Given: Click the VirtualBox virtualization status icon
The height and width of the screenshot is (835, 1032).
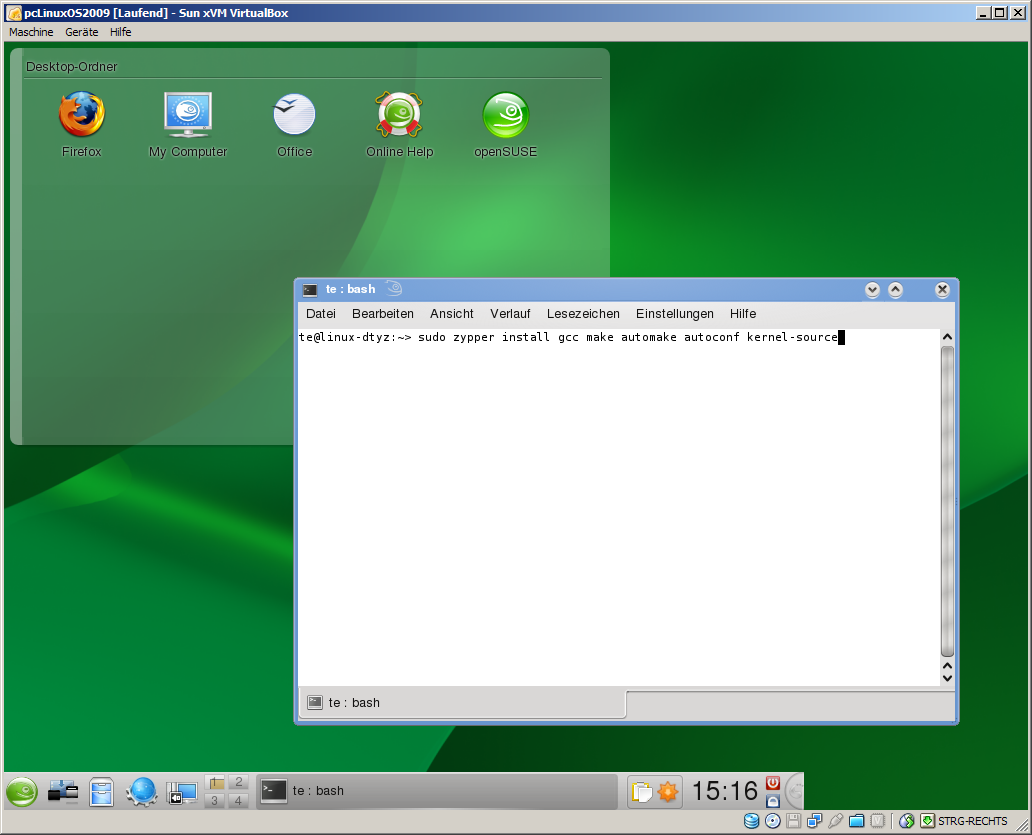Looking at the screenshot, I should point(877,821).
